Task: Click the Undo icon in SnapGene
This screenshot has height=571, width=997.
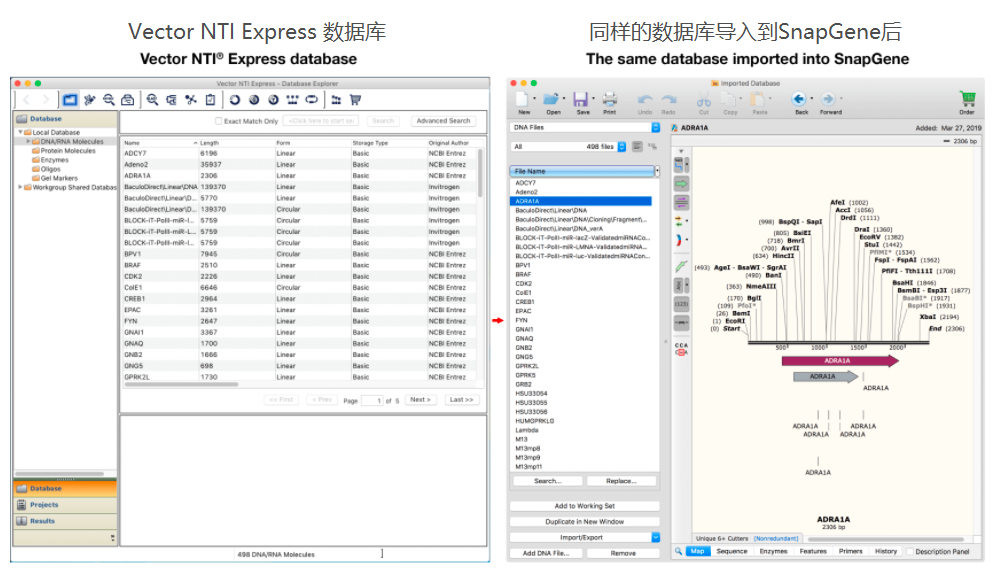Action: coord(645,99)
